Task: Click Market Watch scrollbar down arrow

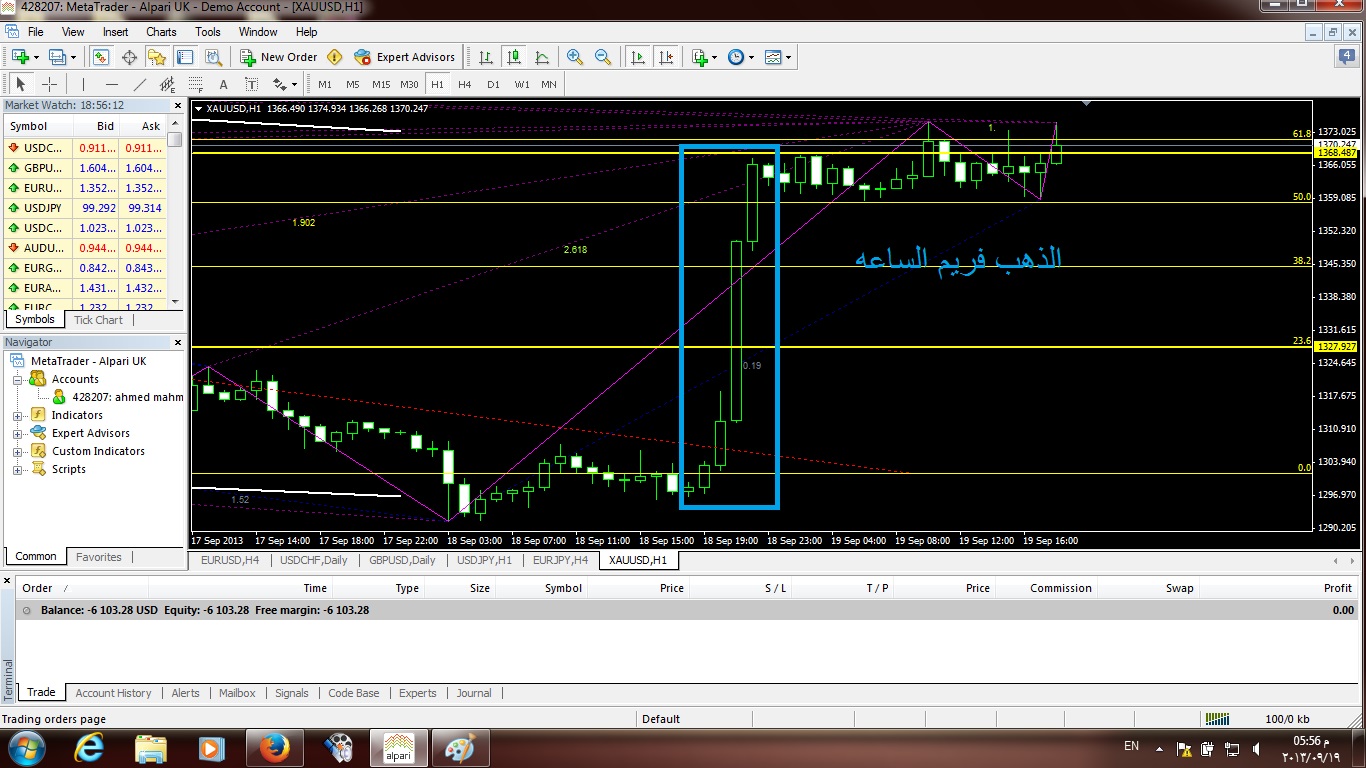Action: click(175, 301)
